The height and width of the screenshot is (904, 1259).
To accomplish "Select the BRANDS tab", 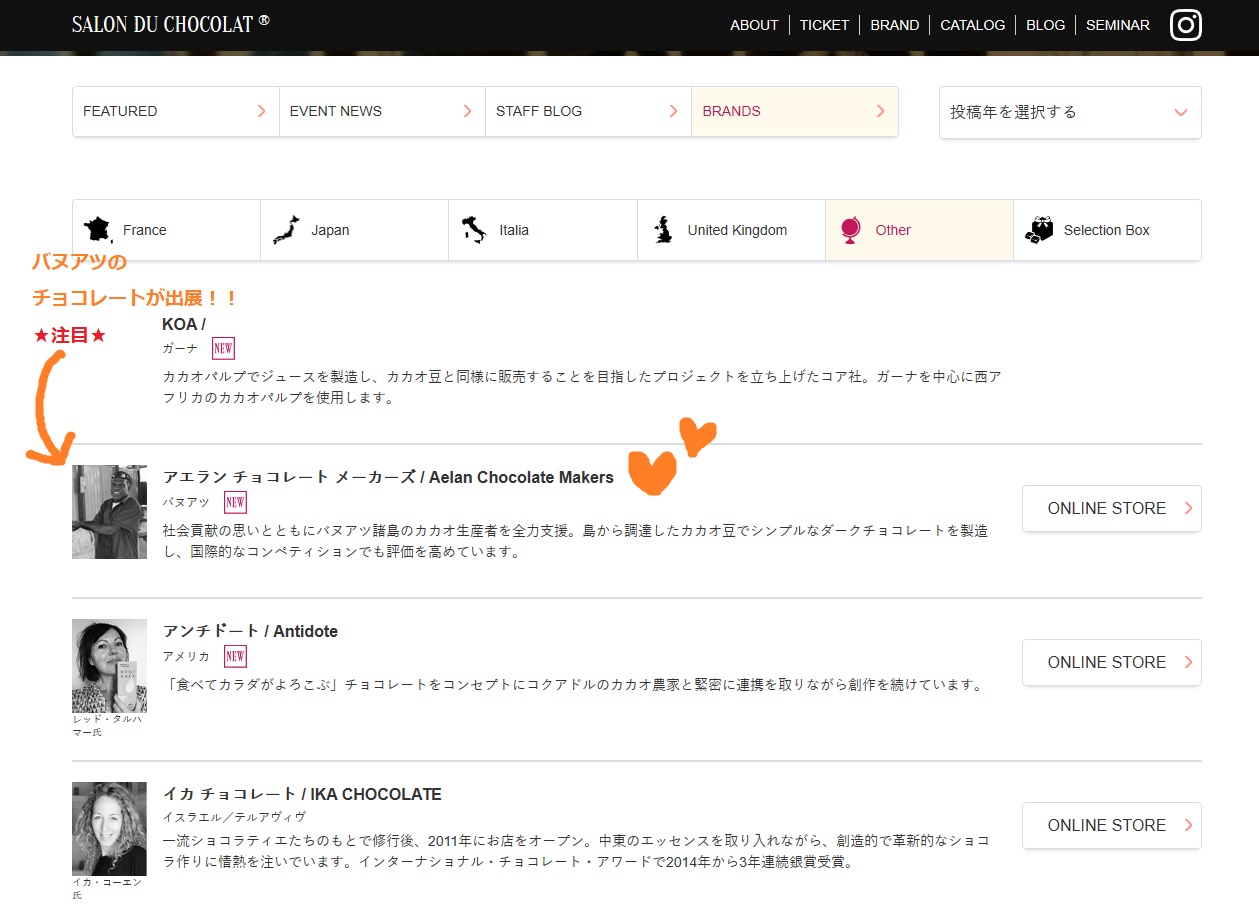I will pos(795,111).
